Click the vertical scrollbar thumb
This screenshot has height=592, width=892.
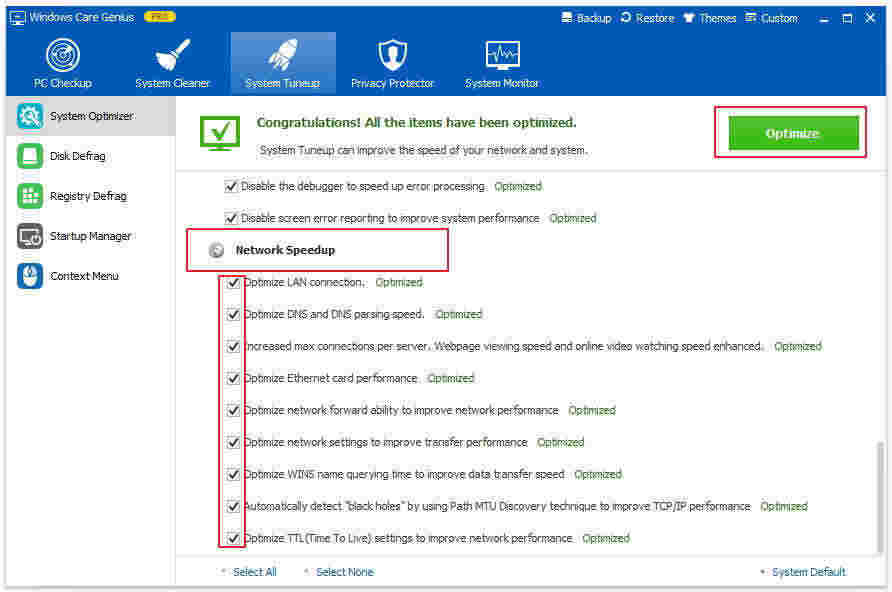(x=881, y=496)
